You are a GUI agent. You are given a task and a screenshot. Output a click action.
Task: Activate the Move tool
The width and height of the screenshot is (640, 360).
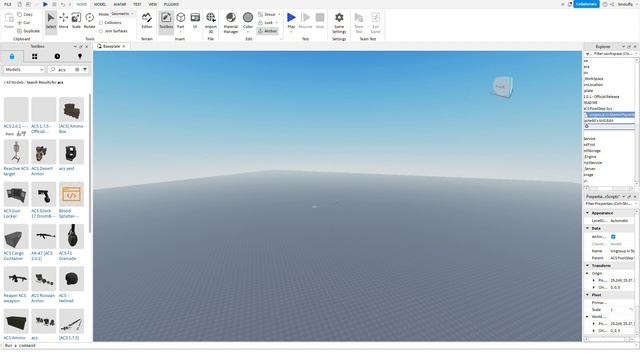coord(63,20)
